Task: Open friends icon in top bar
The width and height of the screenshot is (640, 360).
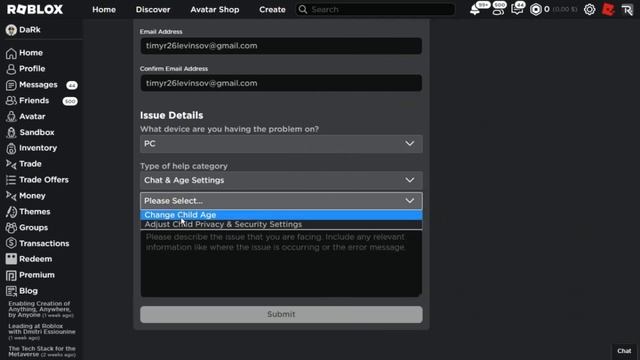Action: (498, 10)
